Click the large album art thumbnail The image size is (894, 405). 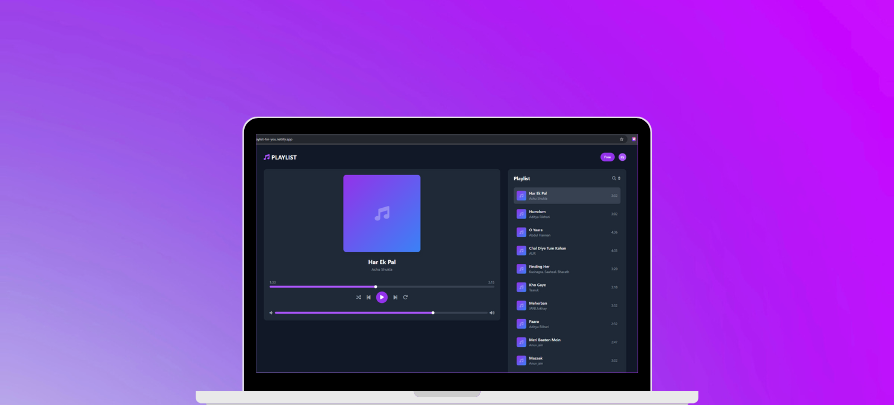coord(381,213)
